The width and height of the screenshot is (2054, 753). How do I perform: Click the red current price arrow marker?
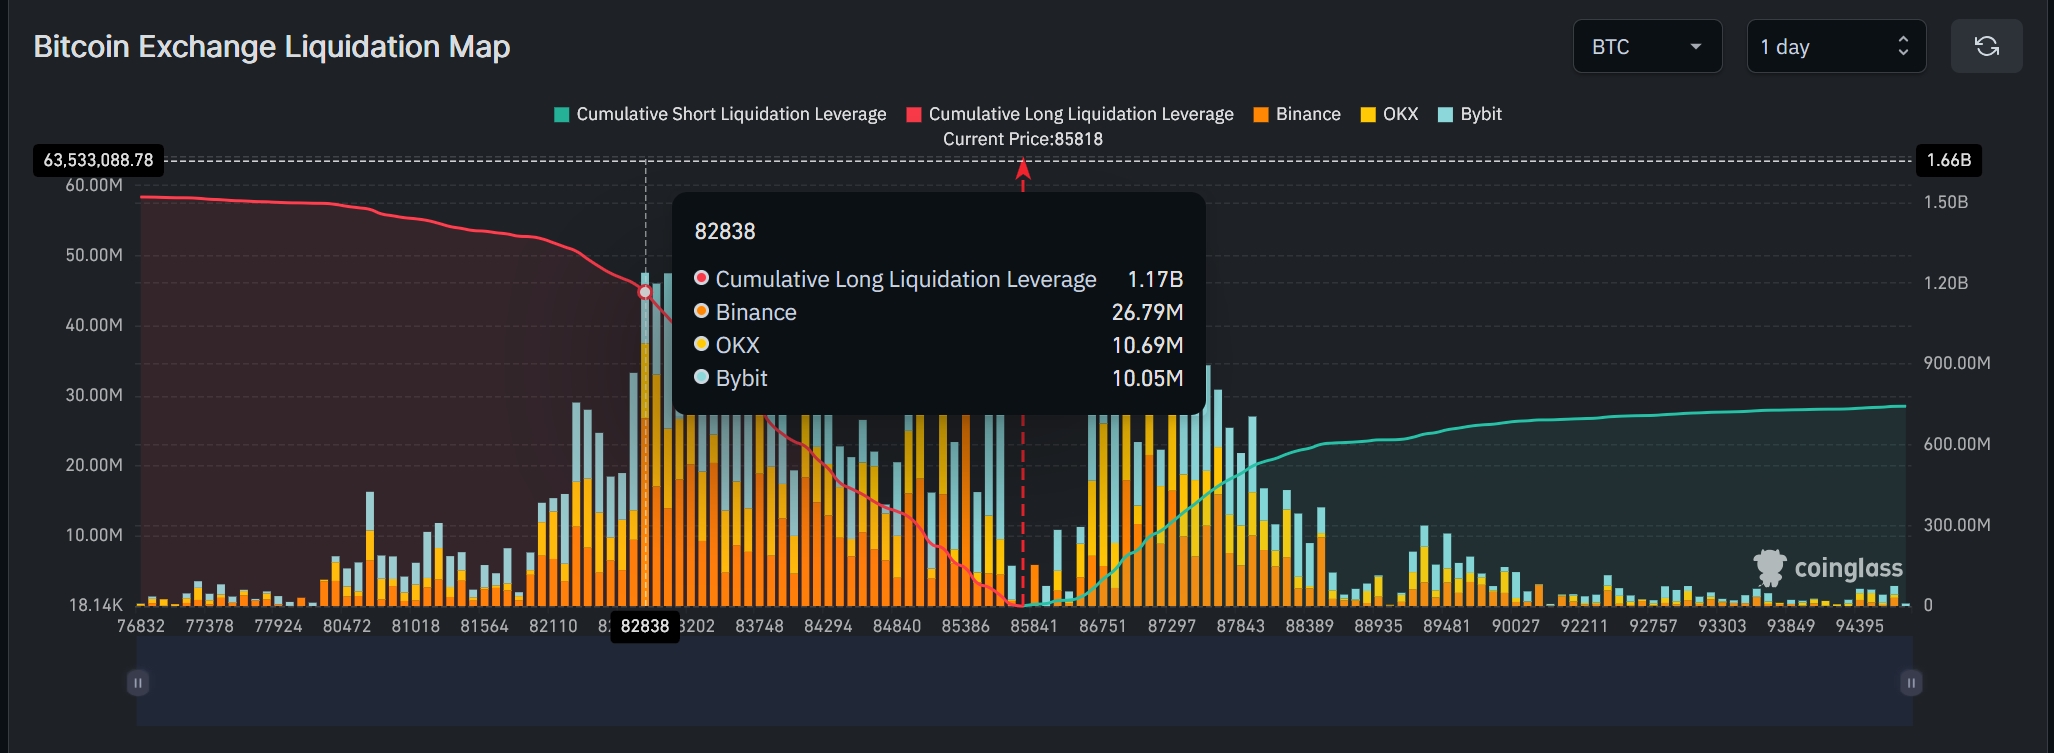(x=1023, y=172)
